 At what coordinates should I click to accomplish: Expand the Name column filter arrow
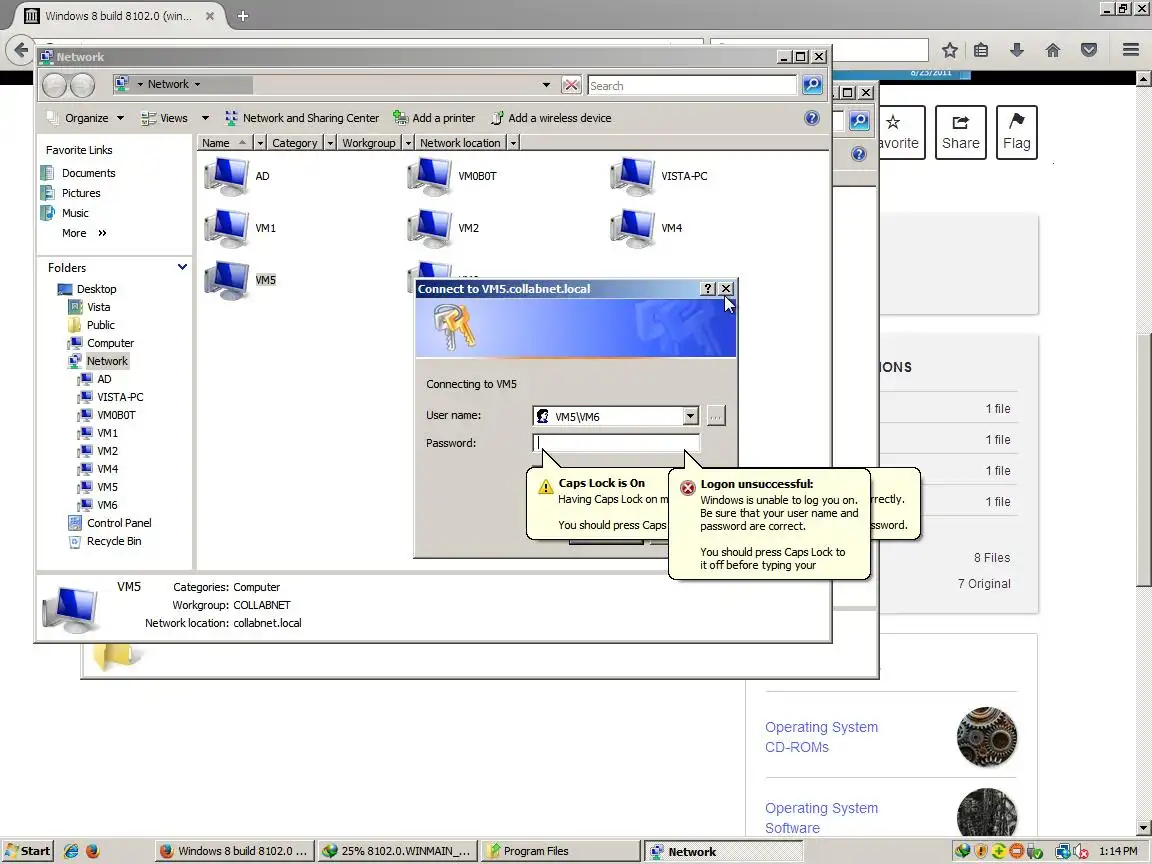(x=260, y=143)
